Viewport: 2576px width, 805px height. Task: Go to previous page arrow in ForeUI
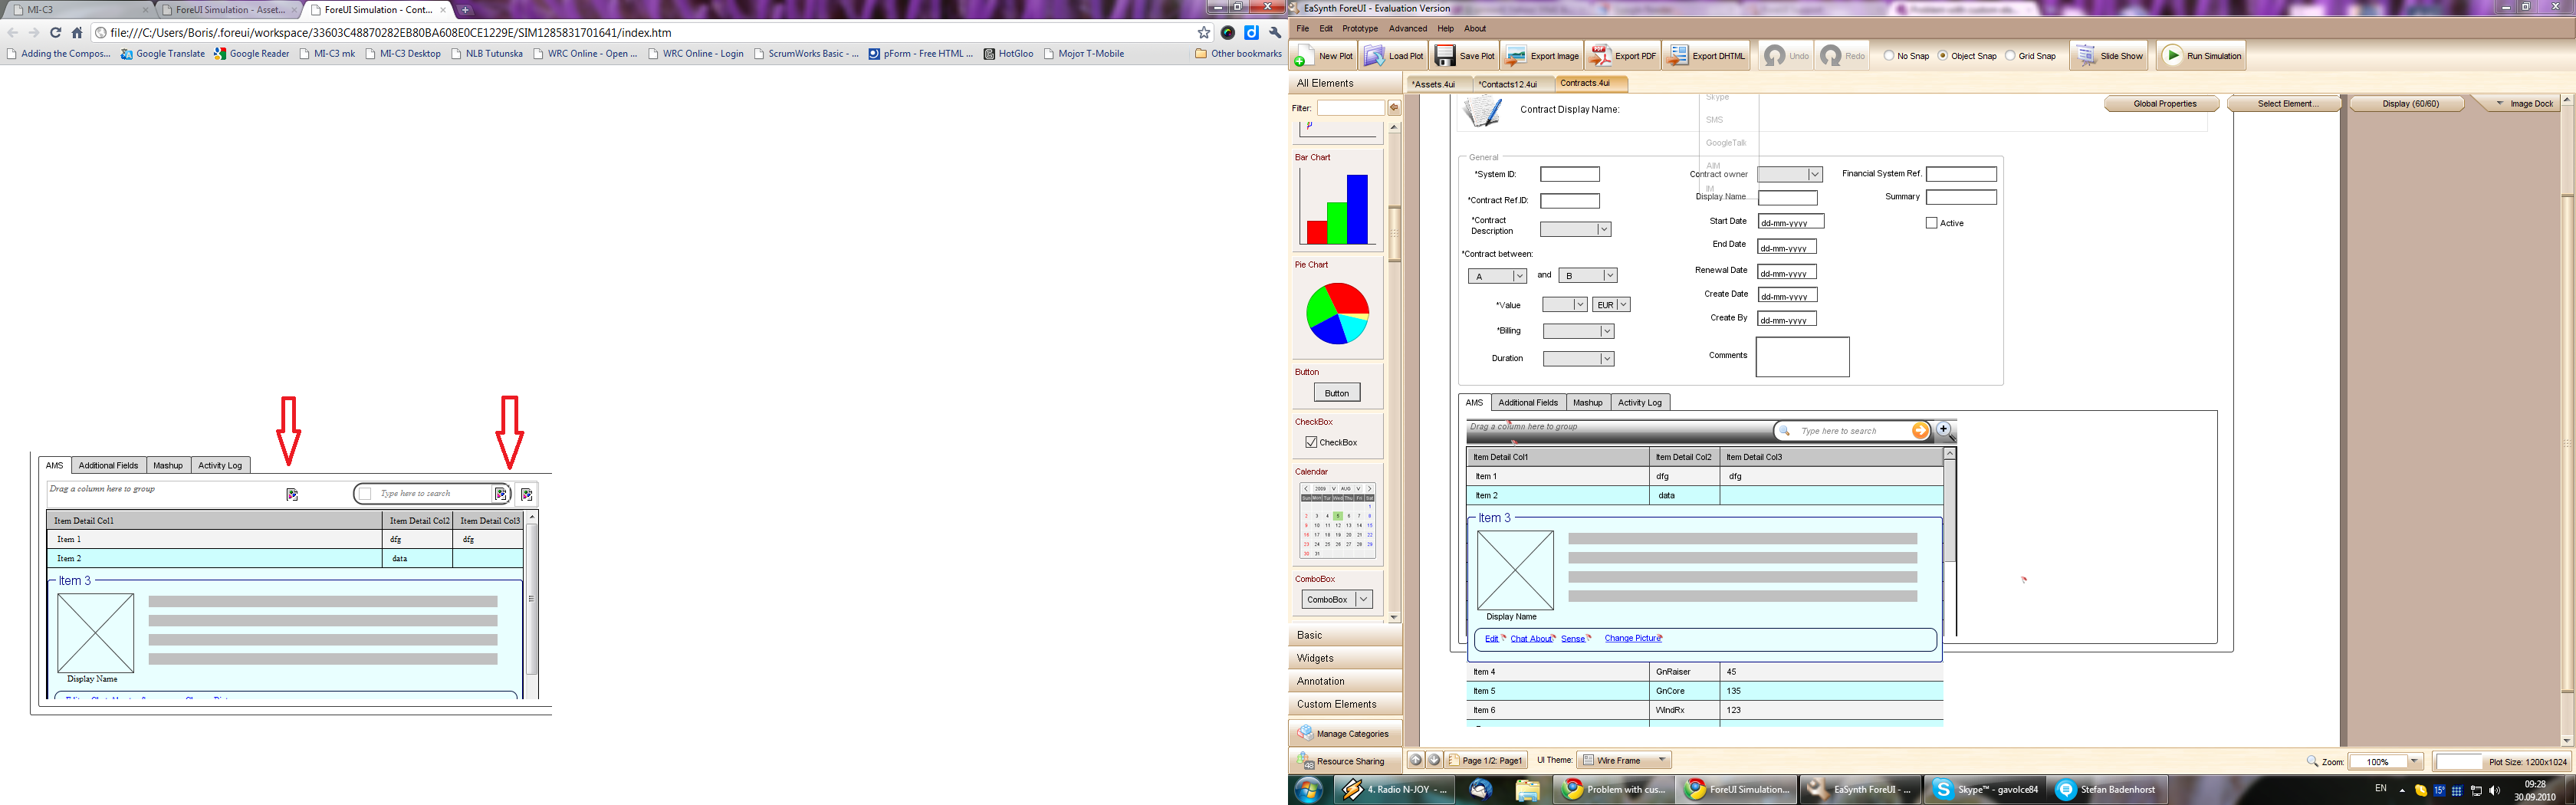(x=1415, y=760)
